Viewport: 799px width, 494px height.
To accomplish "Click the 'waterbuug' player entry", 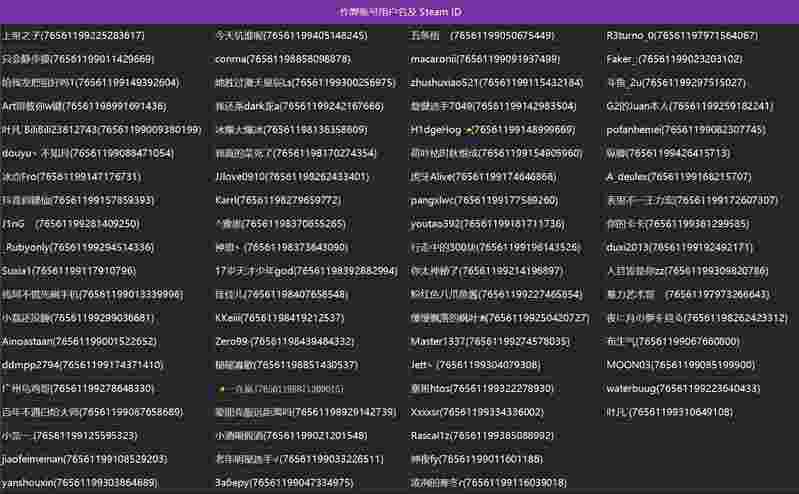I will 683,388.
